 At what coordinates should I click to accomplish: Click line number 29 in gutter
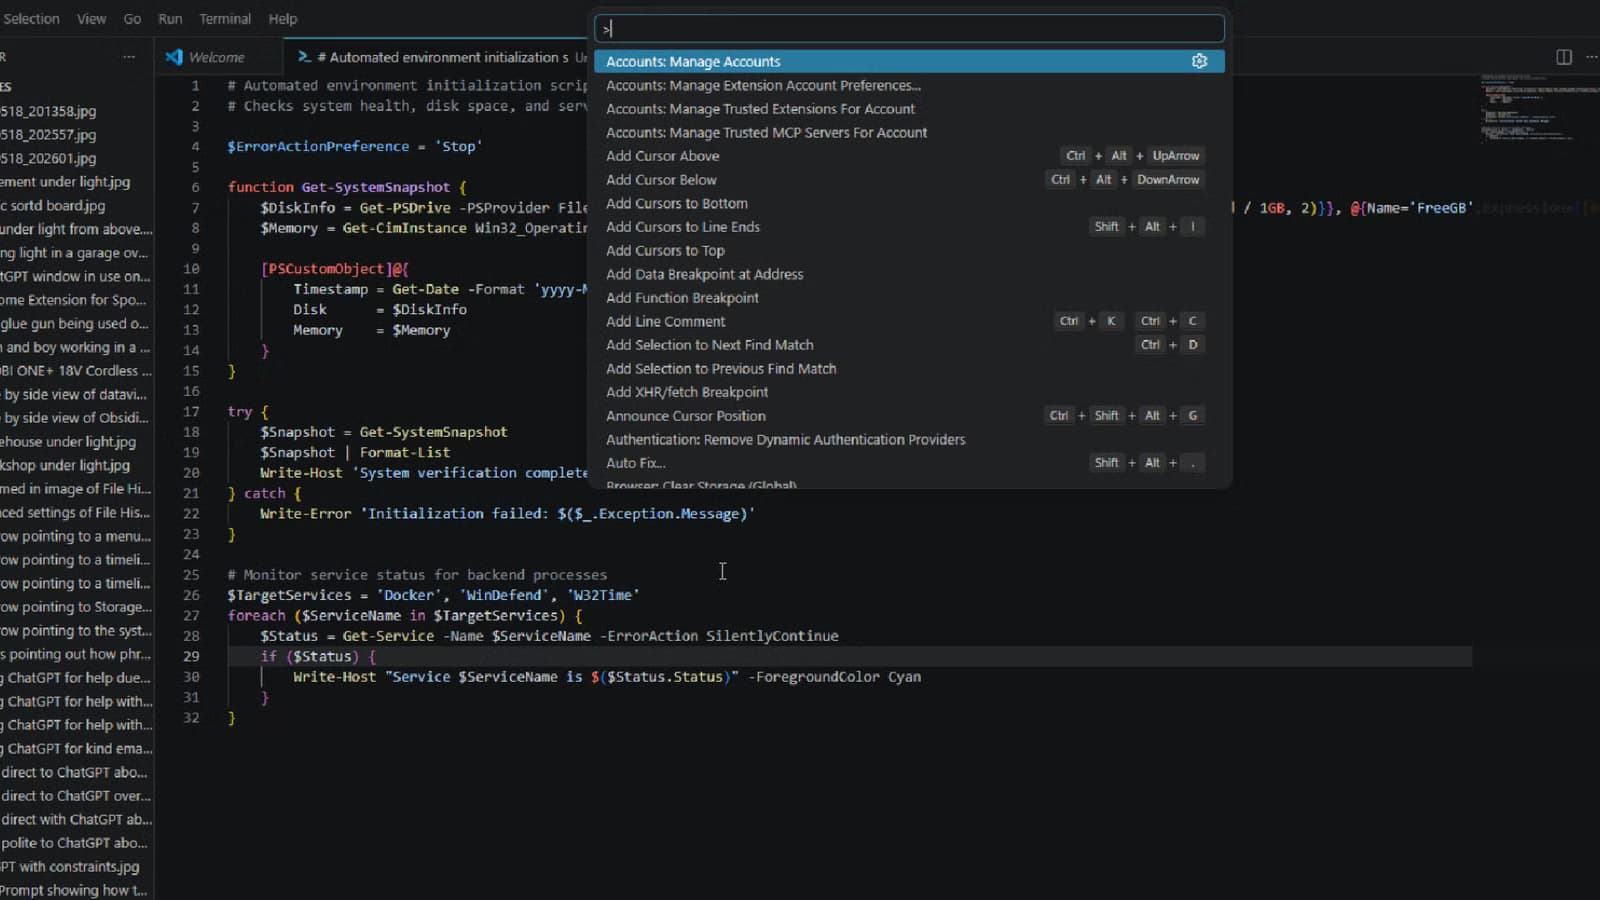pyautogui.click(x=191, y=656)
